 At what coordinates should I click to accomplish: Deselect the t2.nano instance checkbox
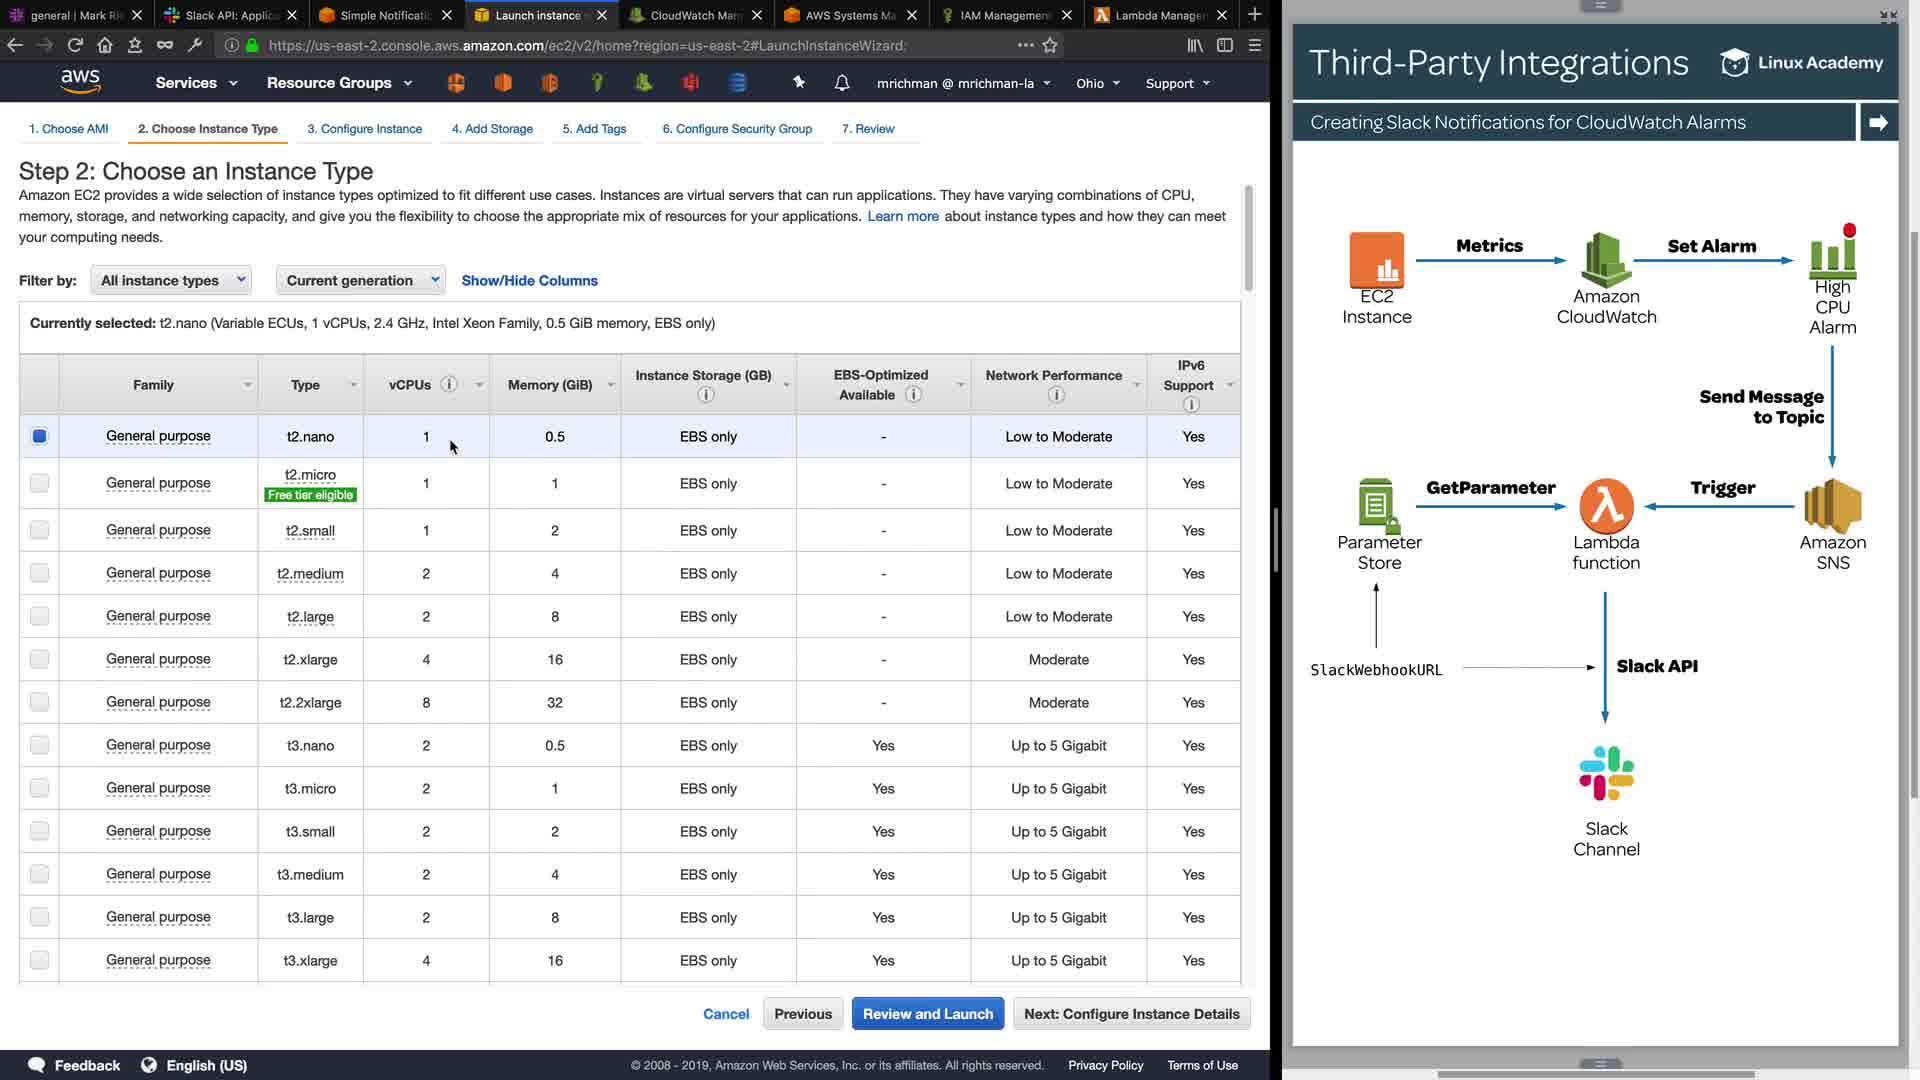39,436
